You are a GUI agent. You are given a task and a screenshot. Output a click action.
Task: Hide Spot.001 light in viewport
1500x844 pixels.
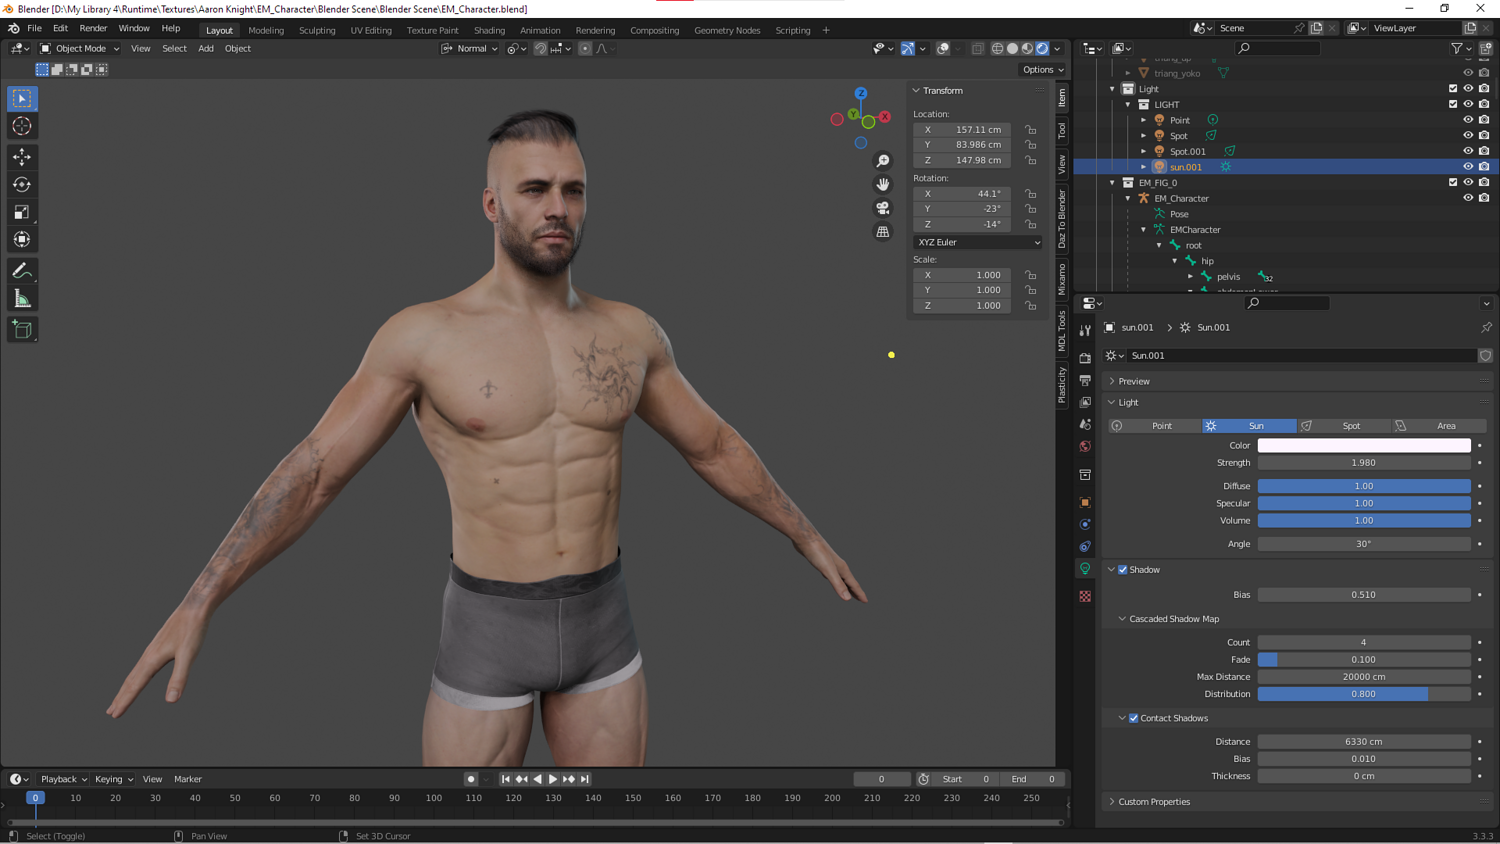[x=1468, y=151]
